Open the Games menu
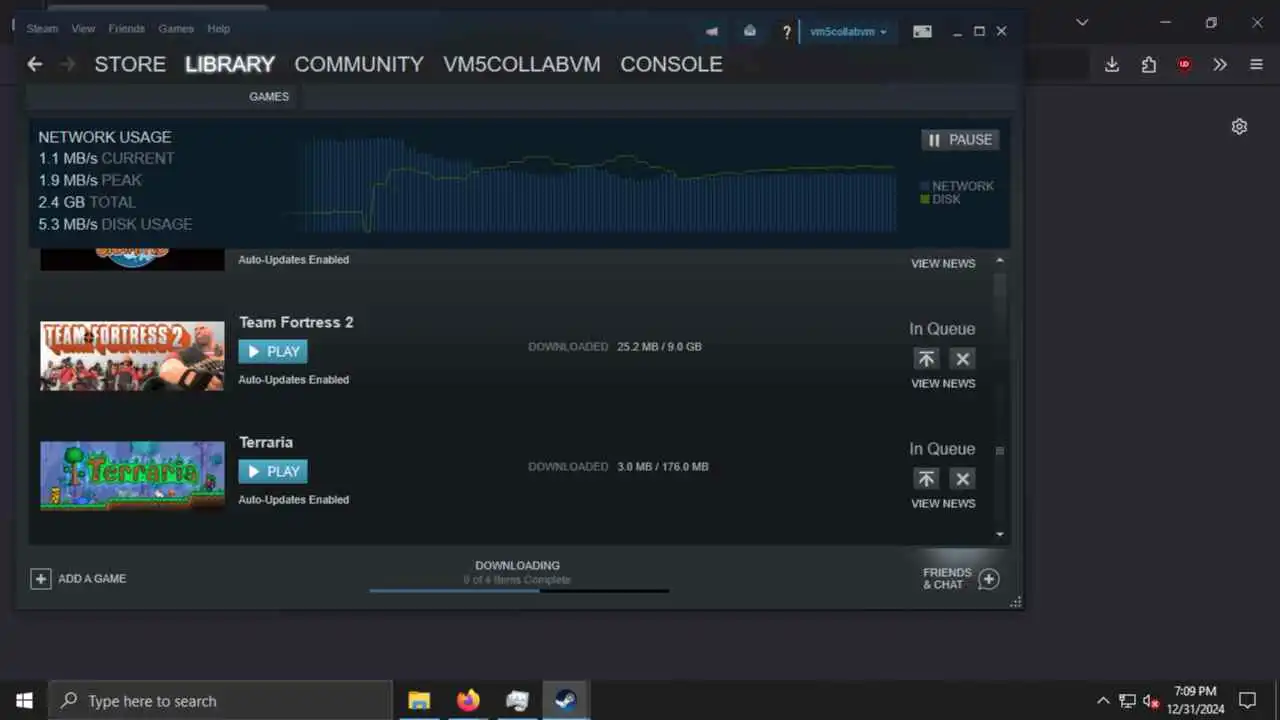 click(176, 29)
